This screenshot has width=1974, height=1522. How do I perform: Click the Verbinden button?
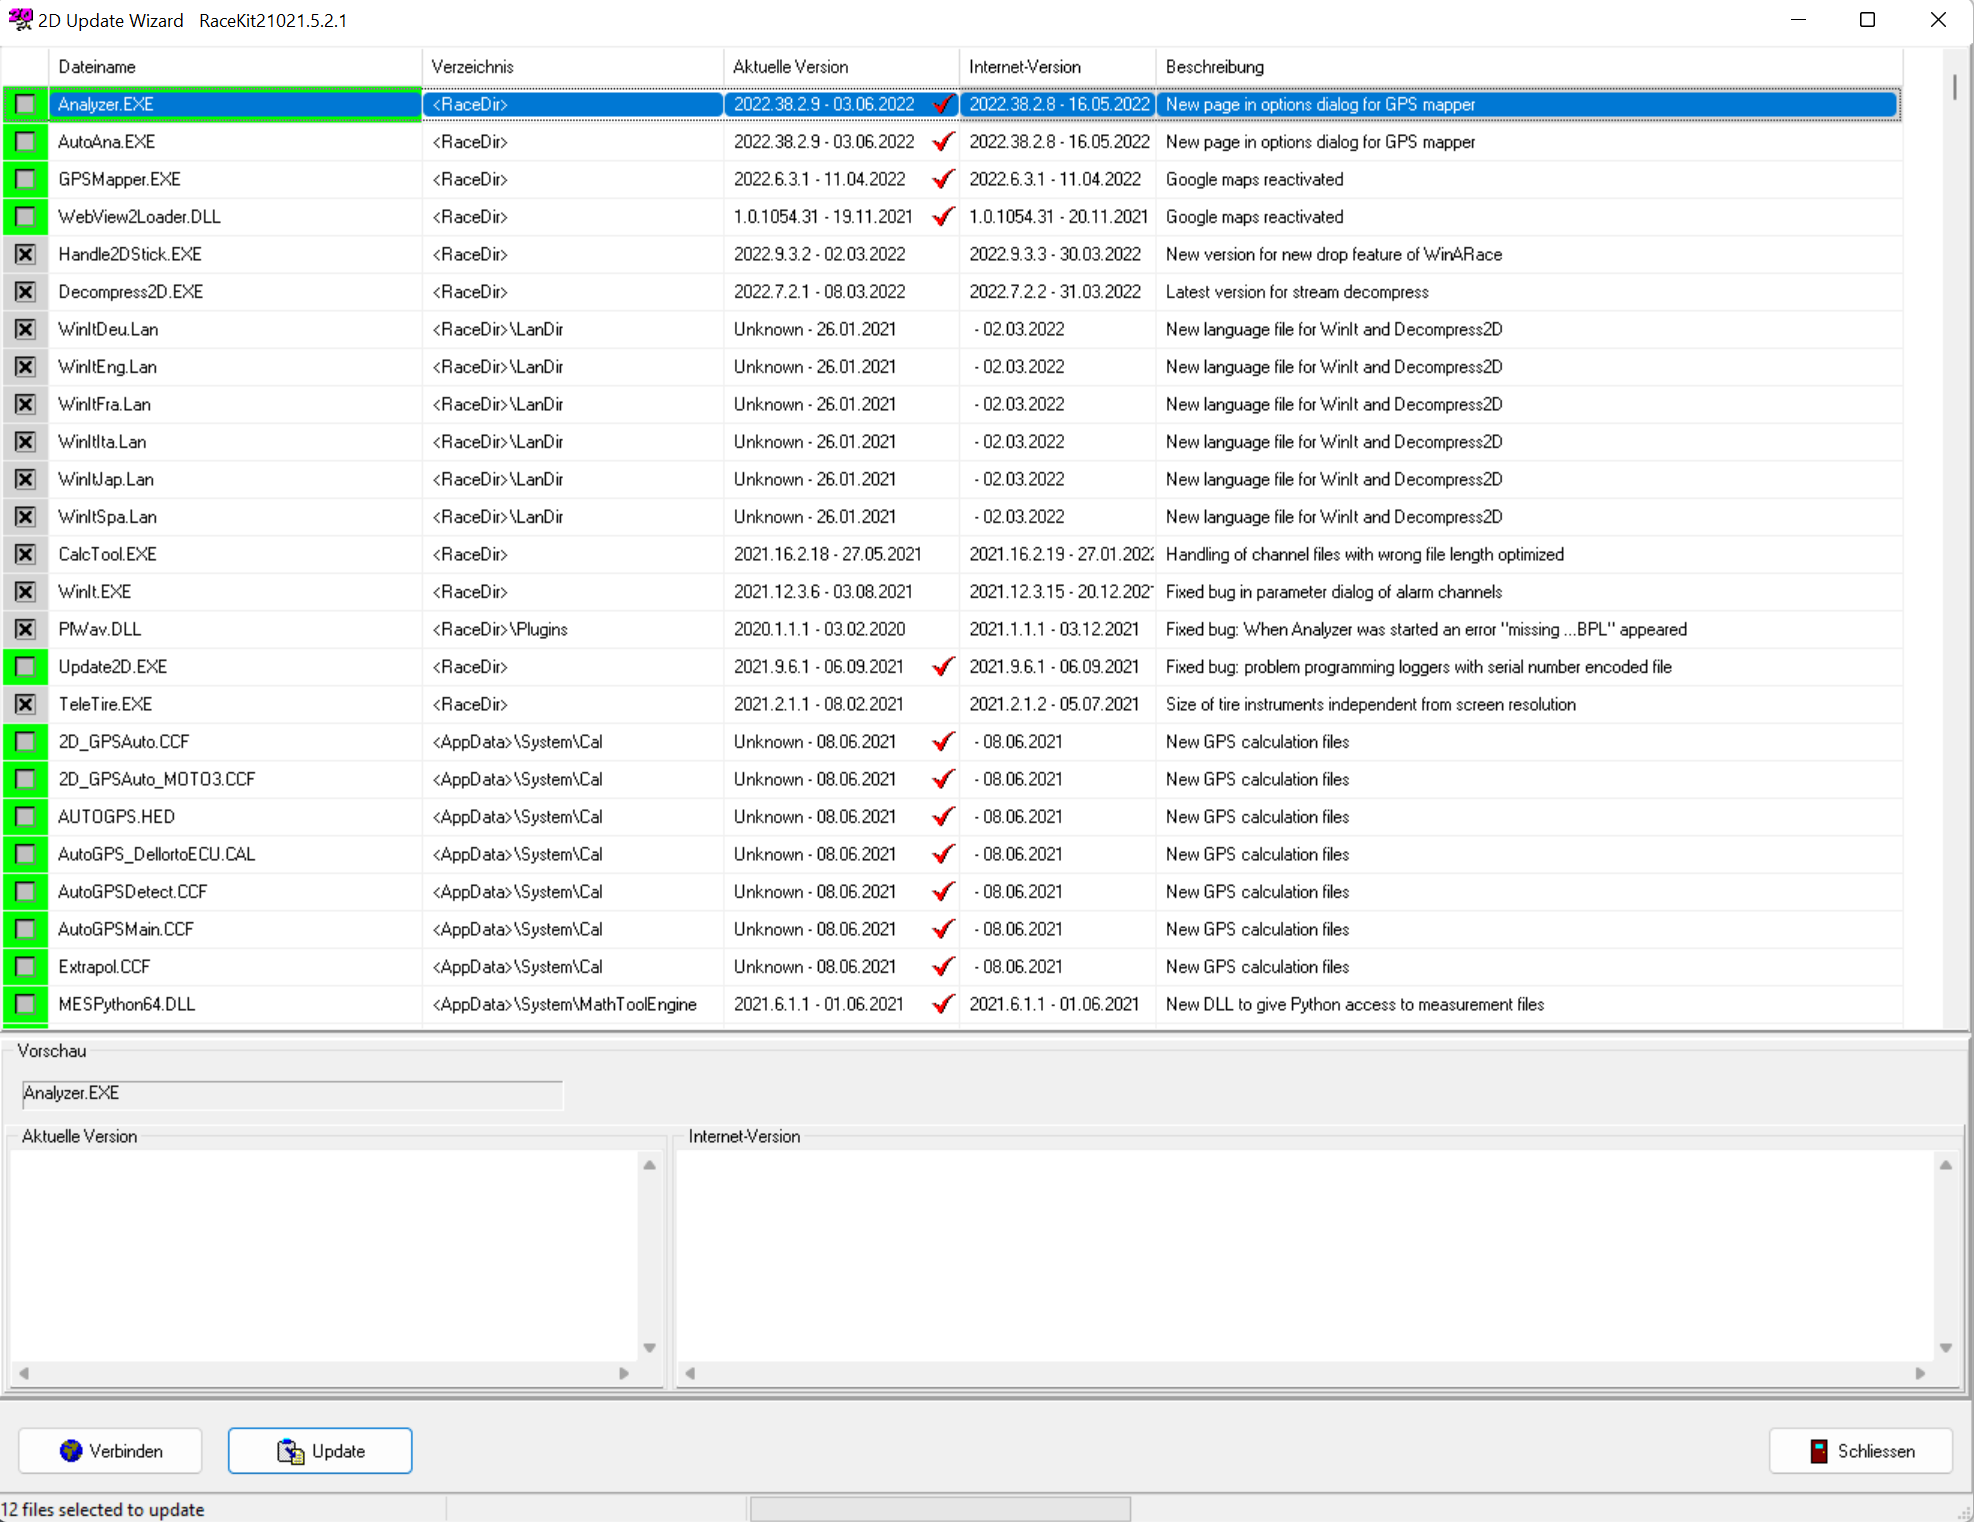click(111, 1451)
